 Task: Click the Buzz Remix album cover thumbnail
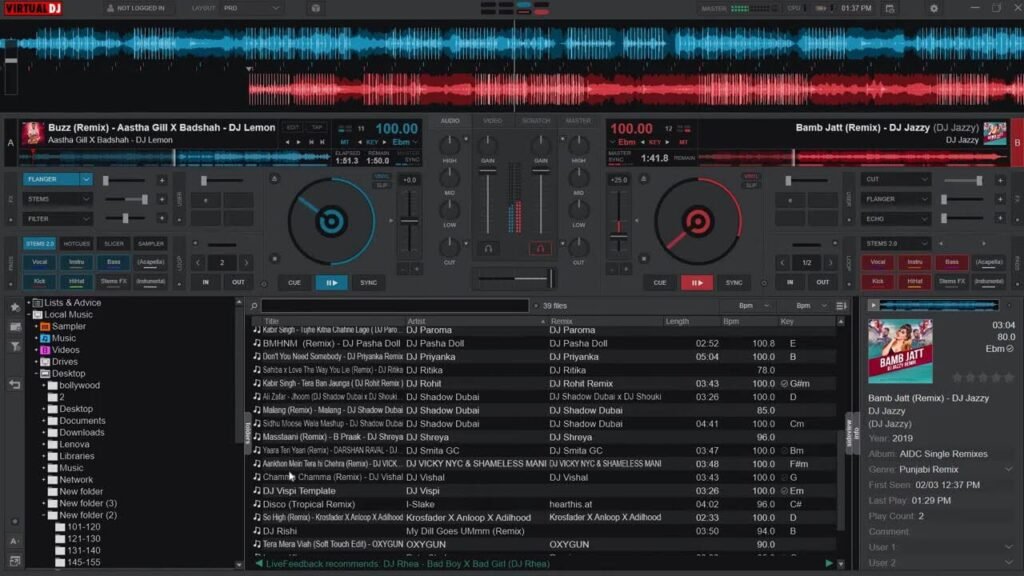(33, 133)
